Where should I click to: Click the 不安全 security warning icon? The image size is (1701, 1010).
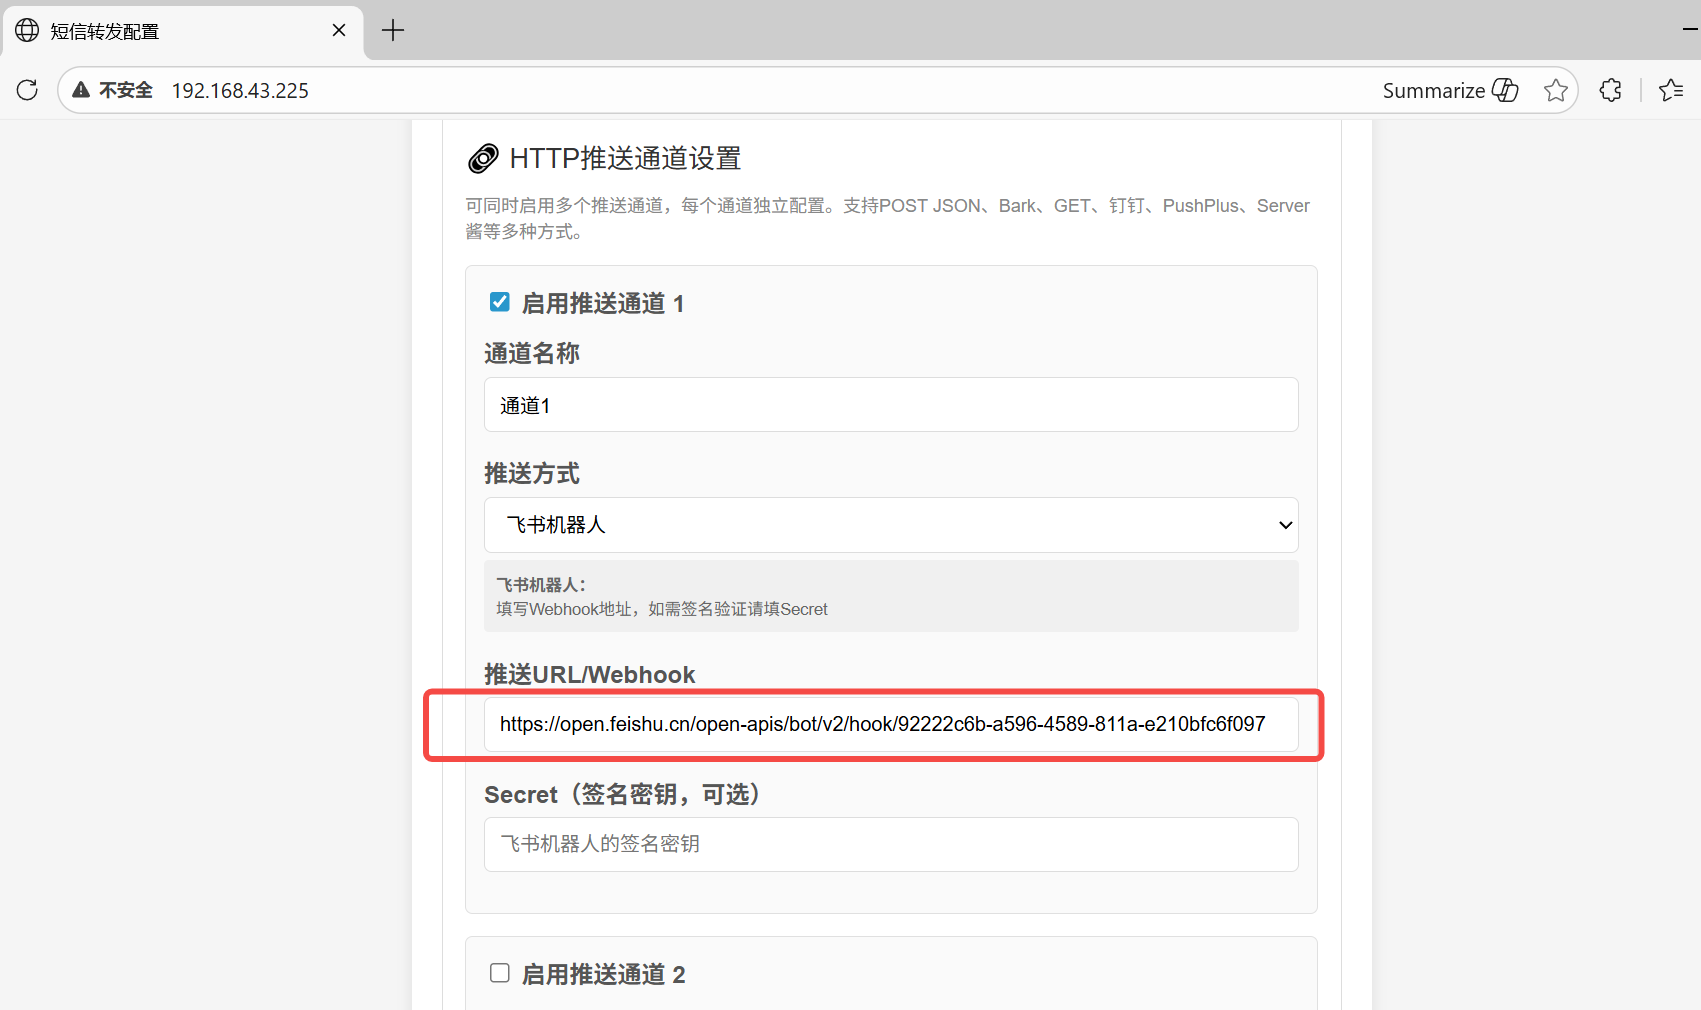click(x=82, y=90)
